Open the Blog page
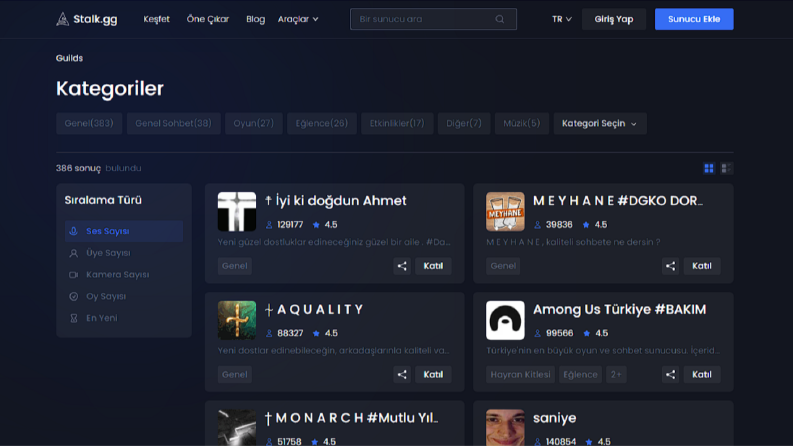The height and width of the screenshot is (446, 793). (x=255, y=19)
